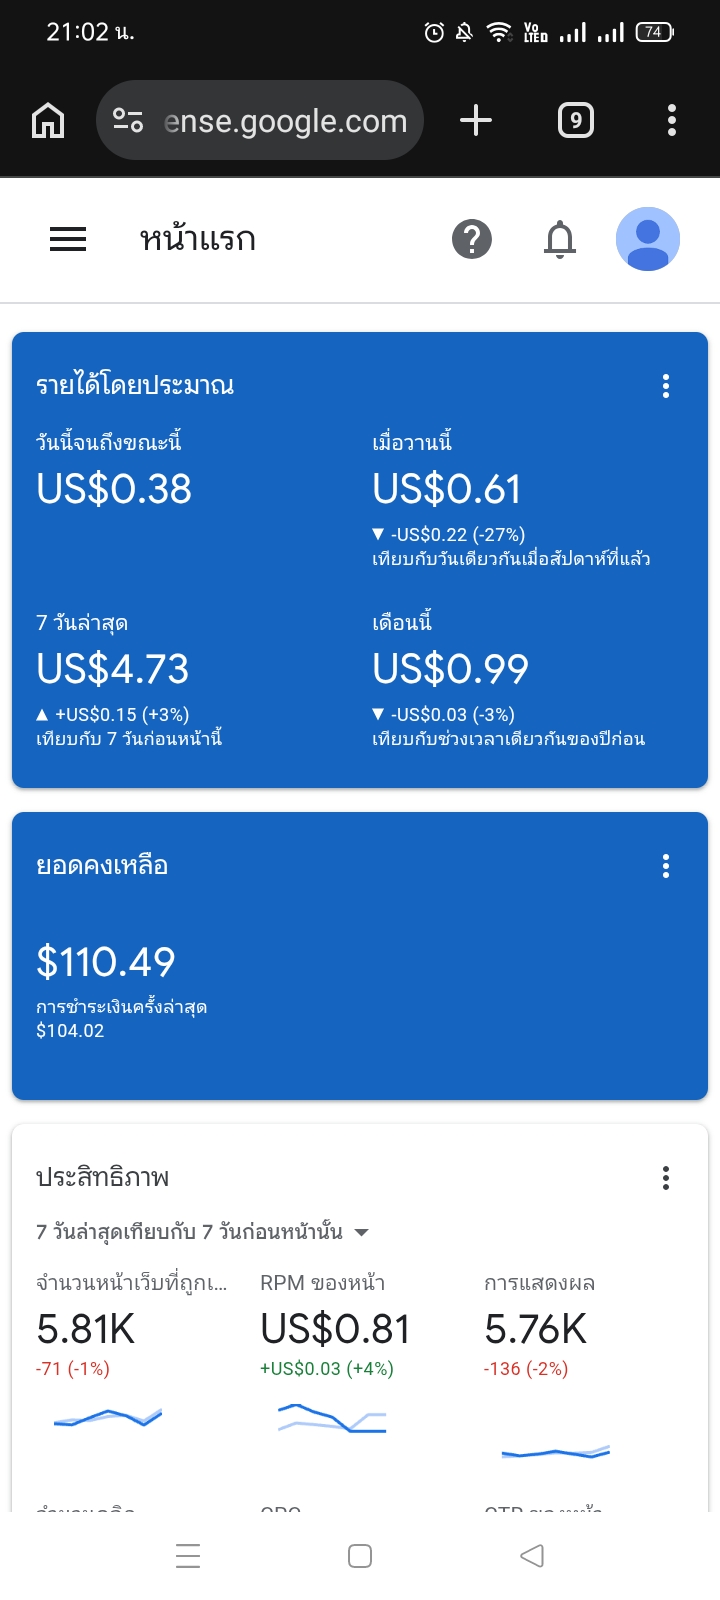Tap the browser home icon
This screenshot has height=1600, width=720.
click(48, 121)
